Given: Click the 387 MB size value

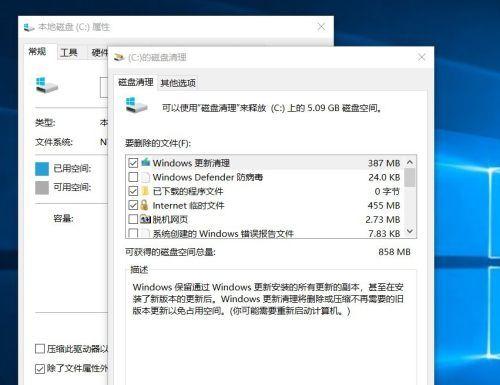Looking at the screenshot, I should click(384, 163).
